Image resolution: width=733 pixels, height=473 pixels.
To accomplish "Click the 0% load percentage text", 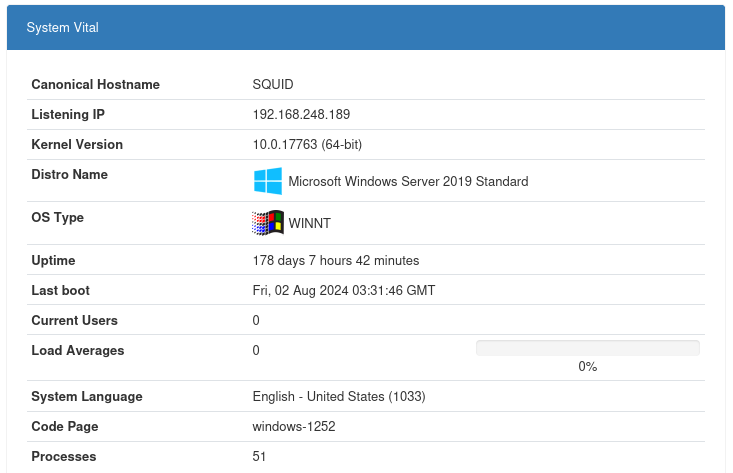I will tap(587, 367).
